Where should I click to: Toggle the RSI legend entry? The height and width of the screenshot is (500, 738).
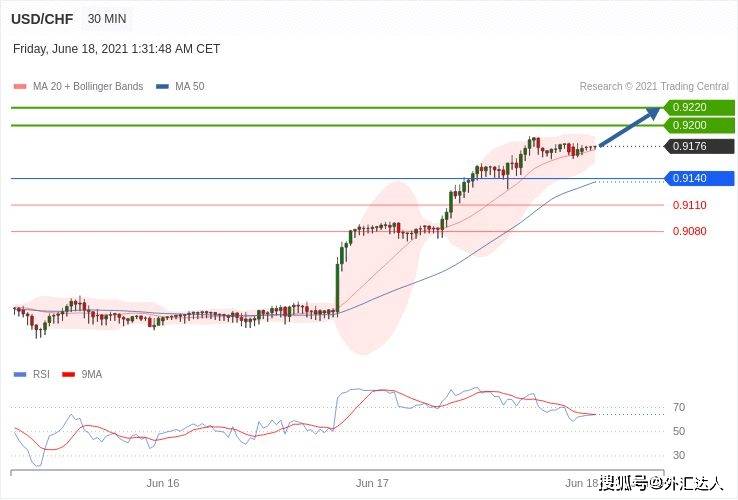pyautogui.click(x=40, y=374)
